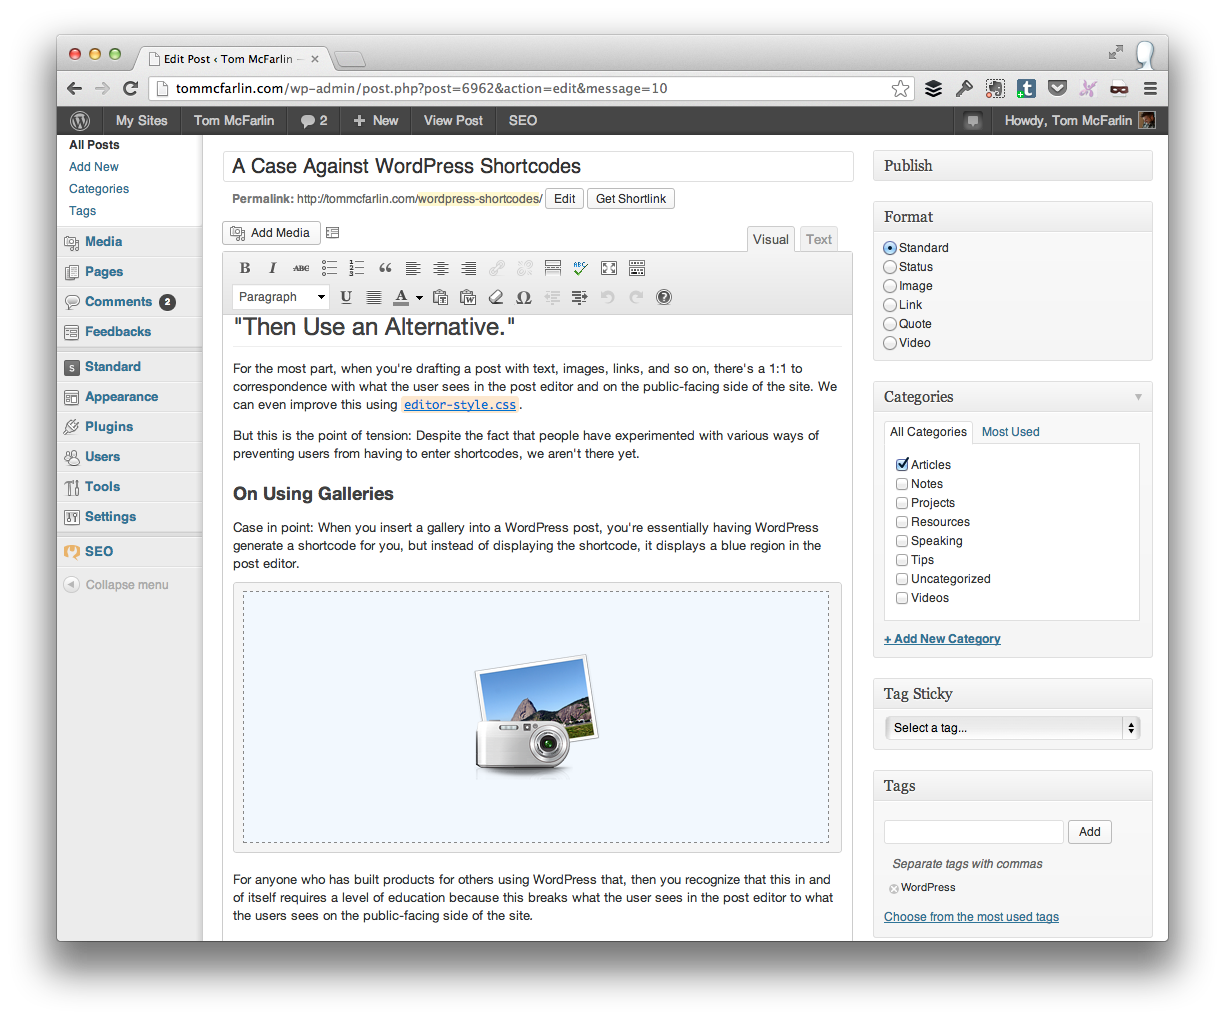Image resolution: width=1225 pixels, height=1020 pixels.
Task: Run the spellcheck tool
Action: 581,268
